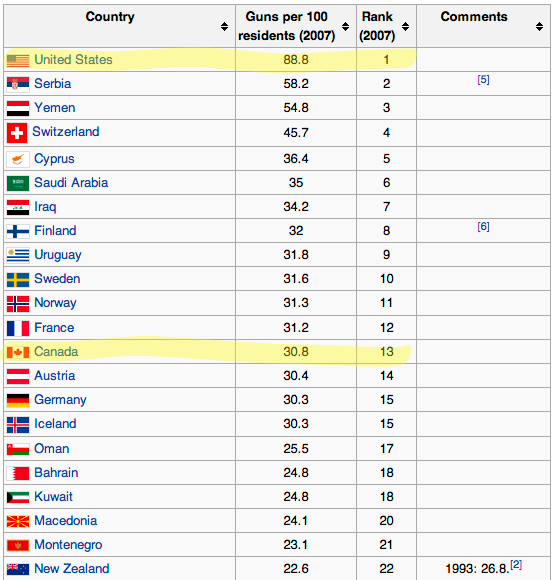
Task: Follow the France link
Action: click(54, 328)
